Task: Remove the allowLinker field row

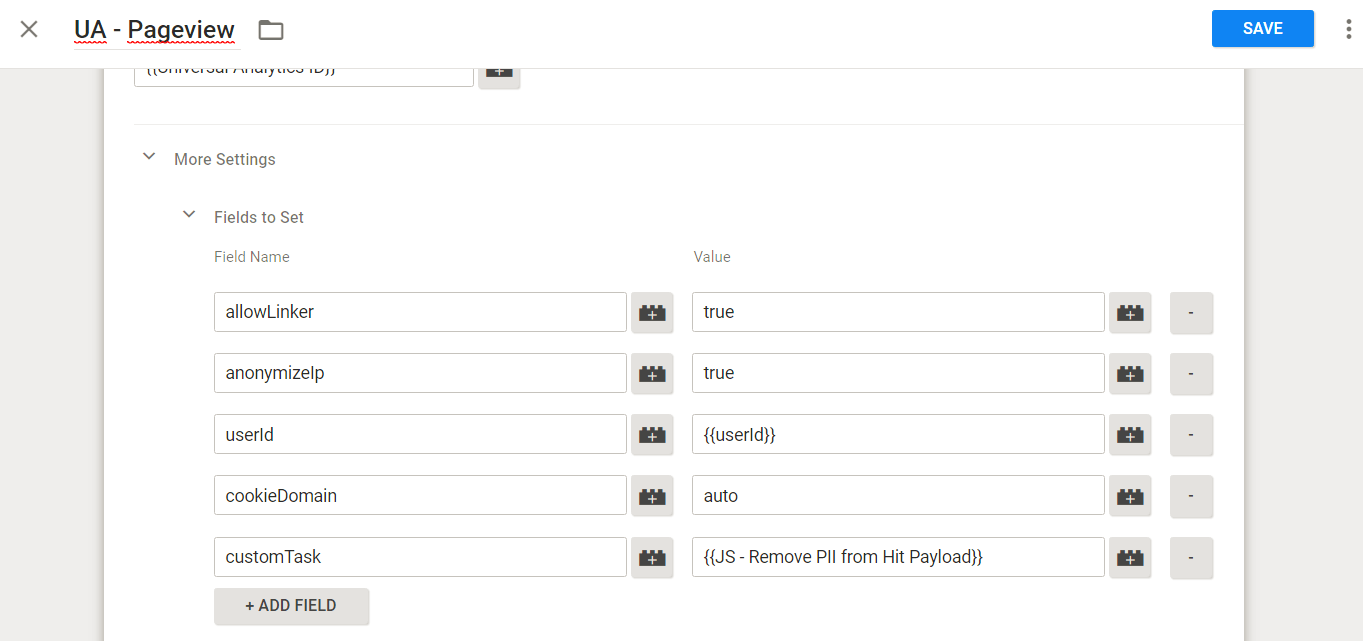Action: coord(1190,312)
